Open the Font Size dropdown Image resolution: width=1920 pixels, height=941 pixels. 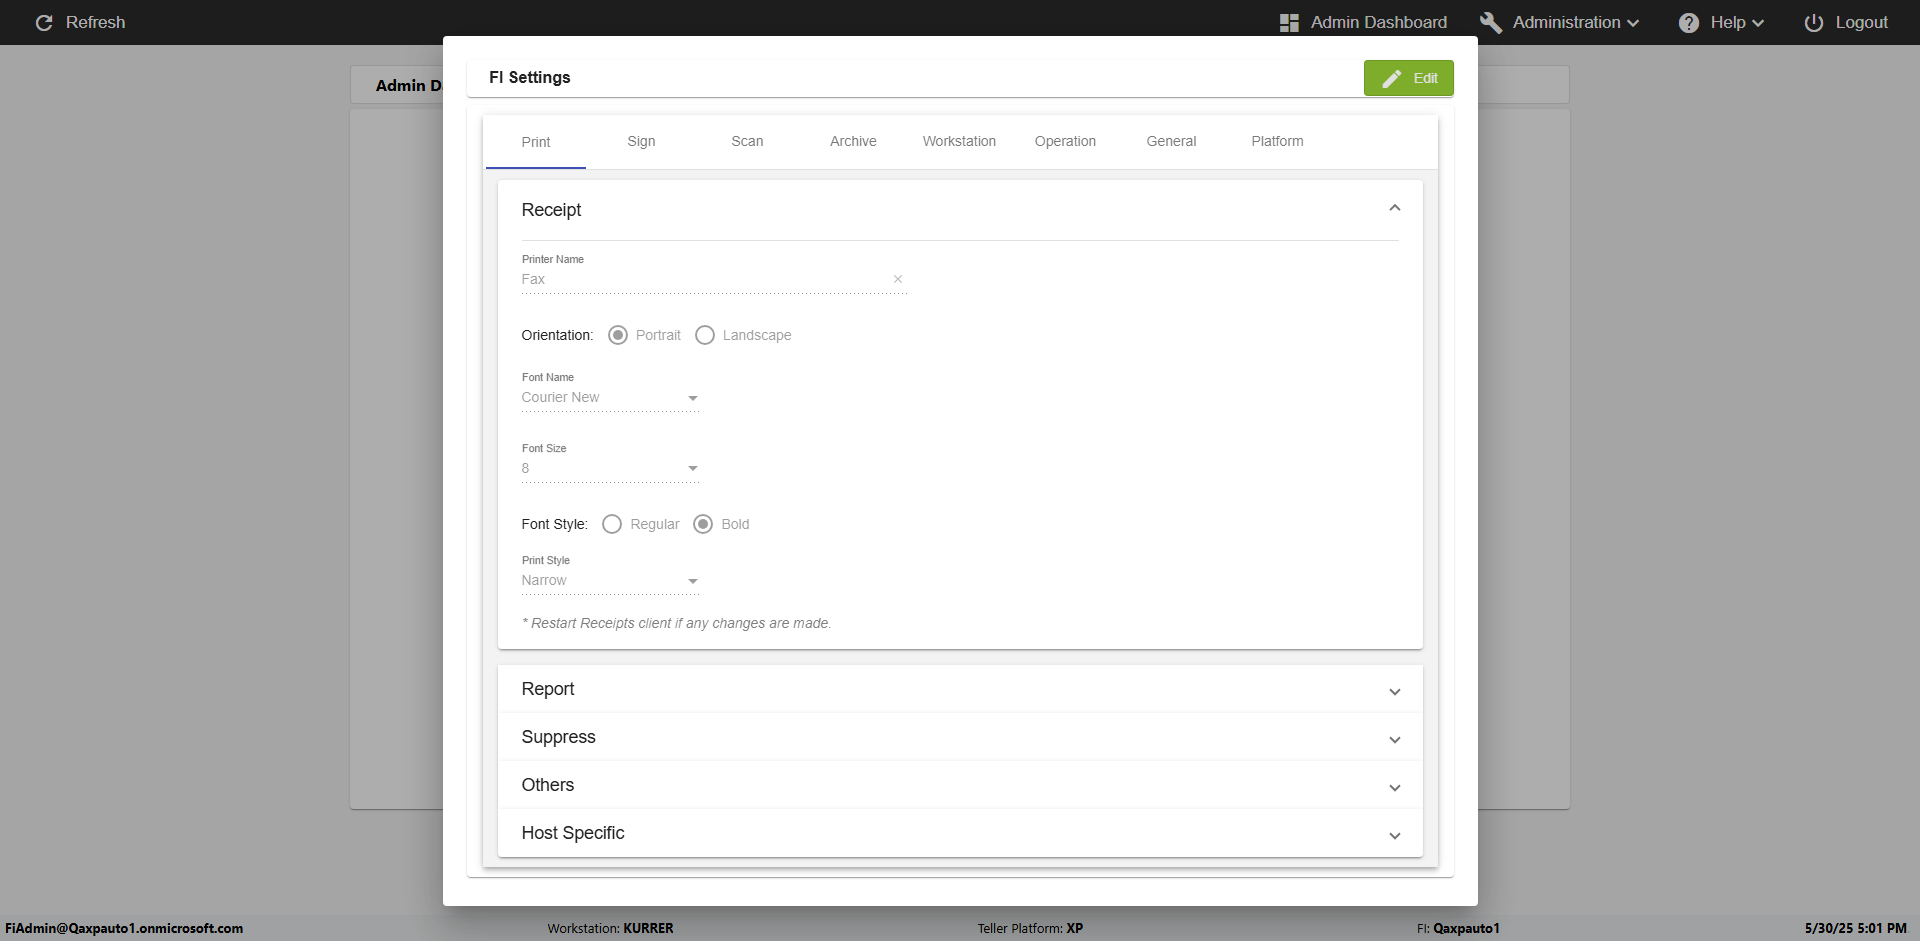pos(610,469)
